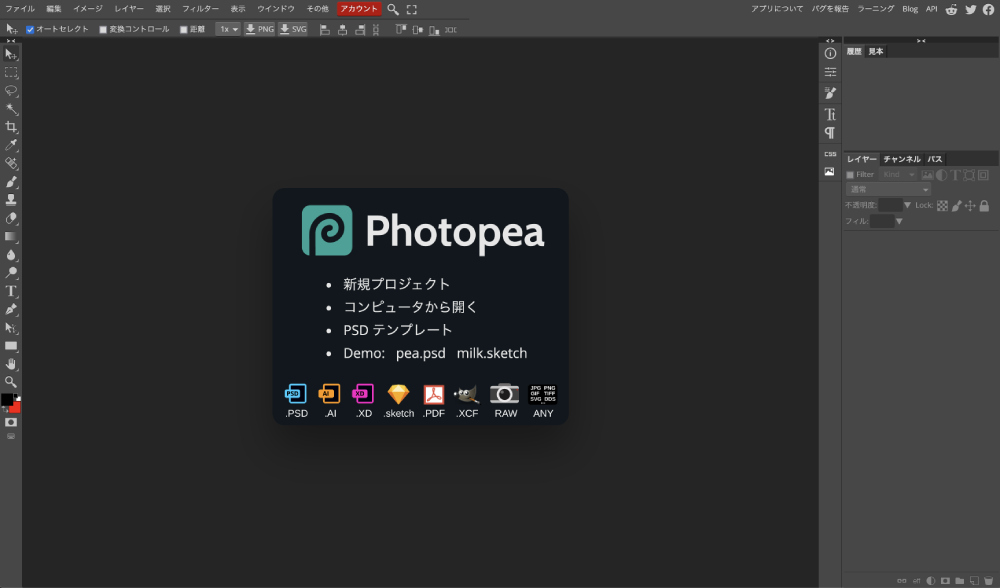The width and height of the screenshot is (1000, 588).
Task: Click the アカウント button
Action: 358,9
